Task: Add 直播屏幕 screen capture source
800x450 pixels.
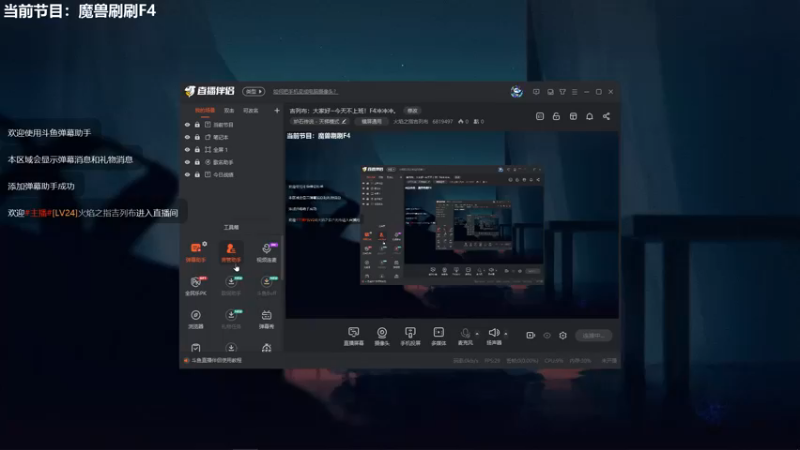Action: tap(354, 336)
